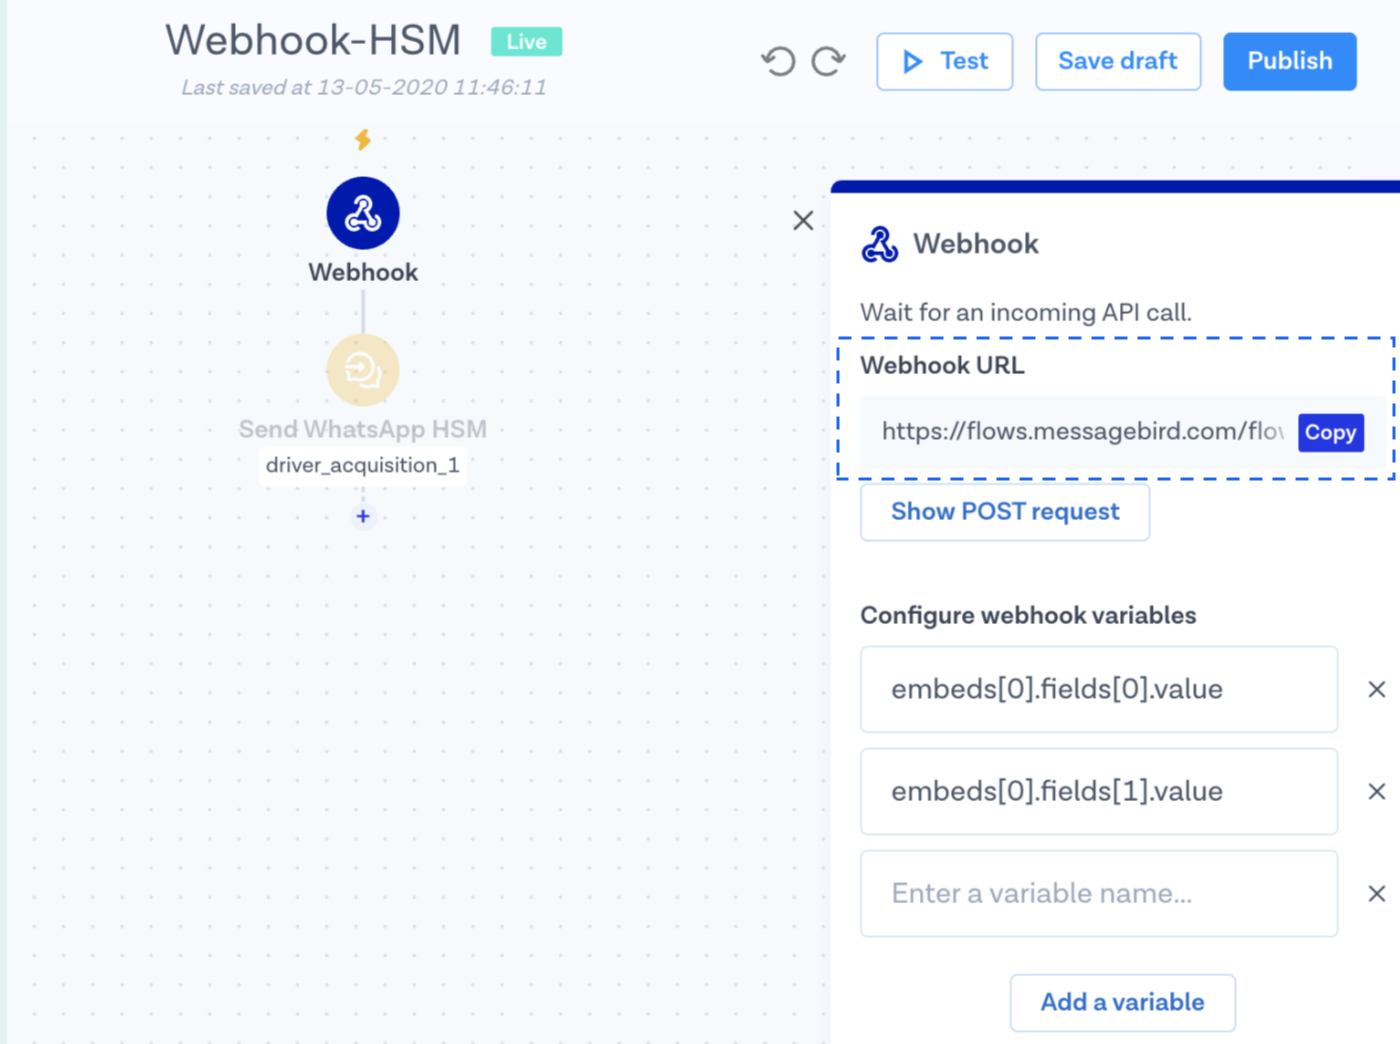The width and height of the screenshot is (1400, 1044).
Task: Remove the embeds[0].fields[0].value variable
Action: coord(1376,689)
